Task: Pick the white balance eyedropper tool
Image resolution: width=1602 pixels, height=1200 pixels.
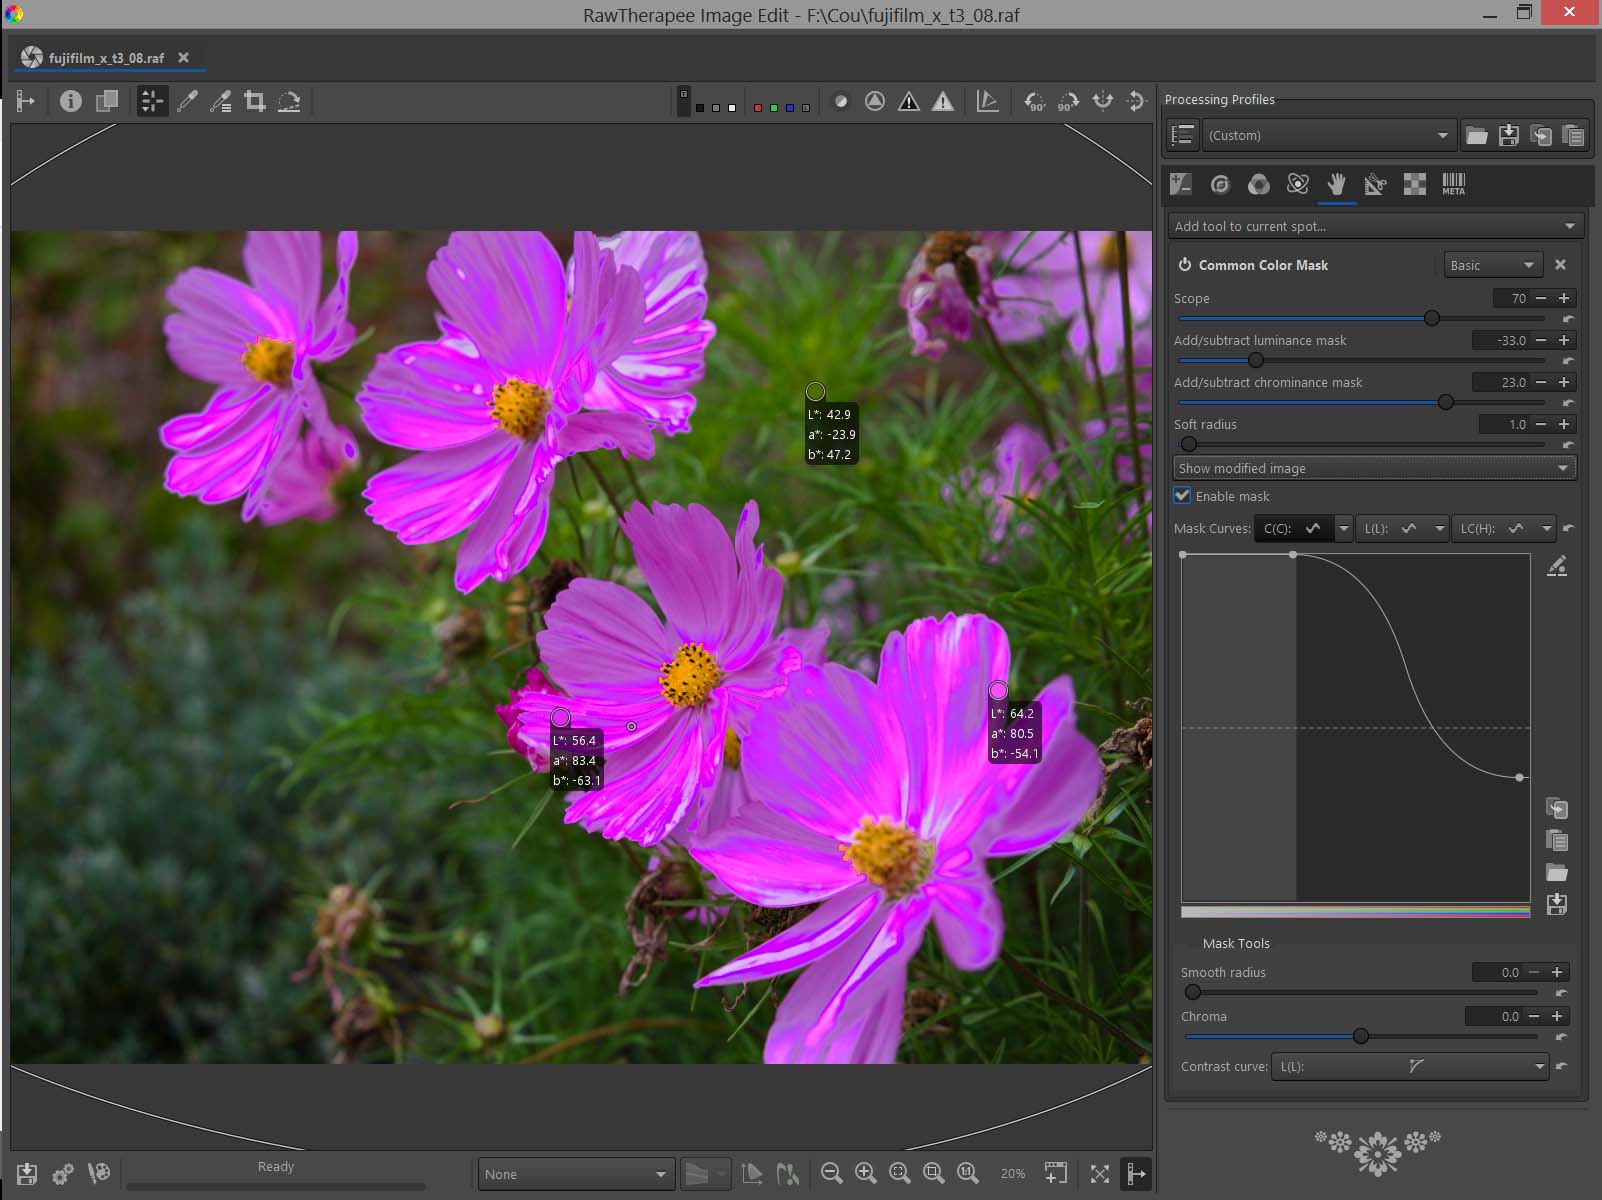Action: [x=187, y=101]
